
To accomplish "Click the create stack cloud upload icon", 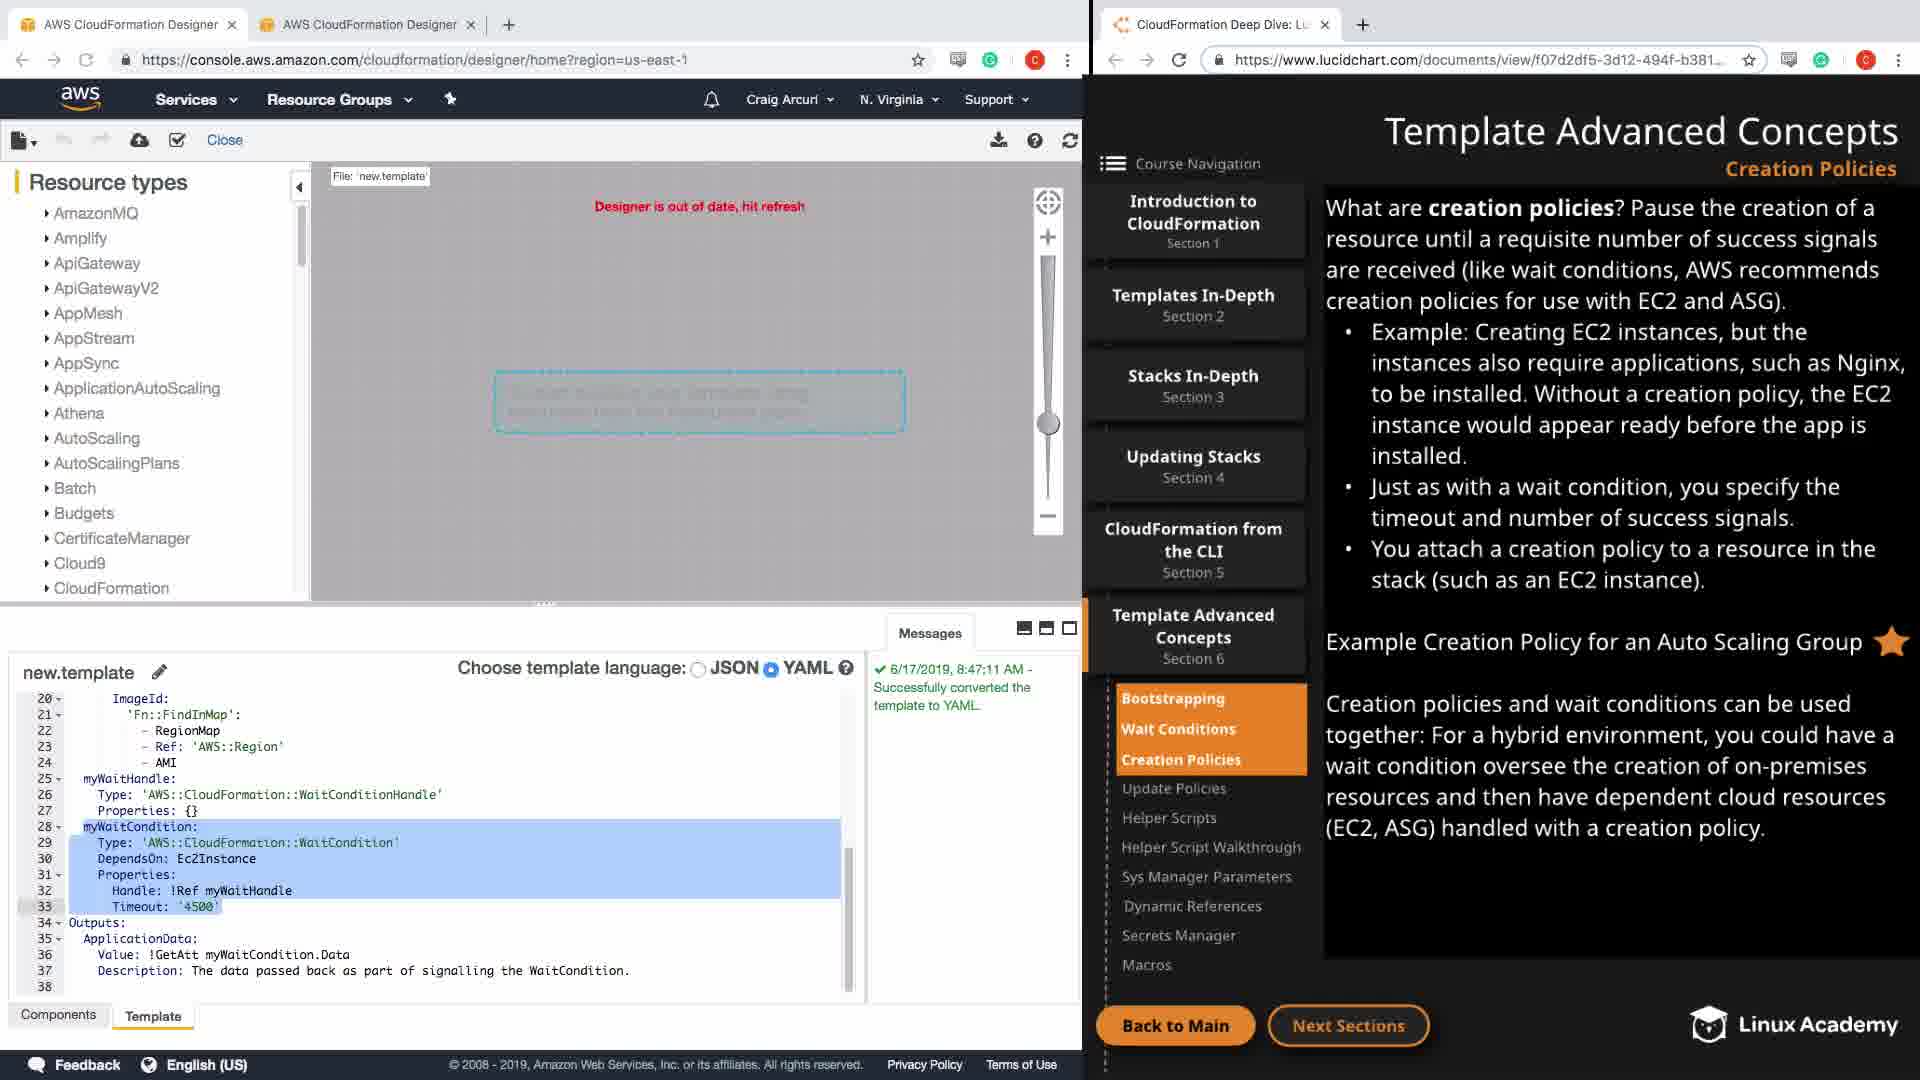I will [x=140, y=140].
